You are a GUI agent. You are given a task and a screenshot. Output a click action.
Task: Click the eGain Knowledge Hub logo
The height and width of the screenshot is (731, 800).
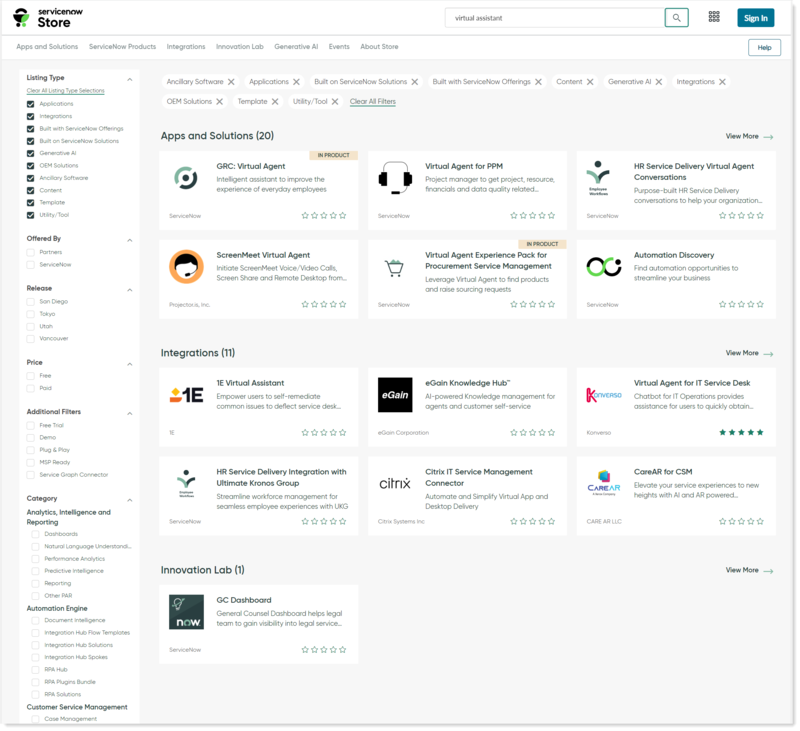(395, 395)
